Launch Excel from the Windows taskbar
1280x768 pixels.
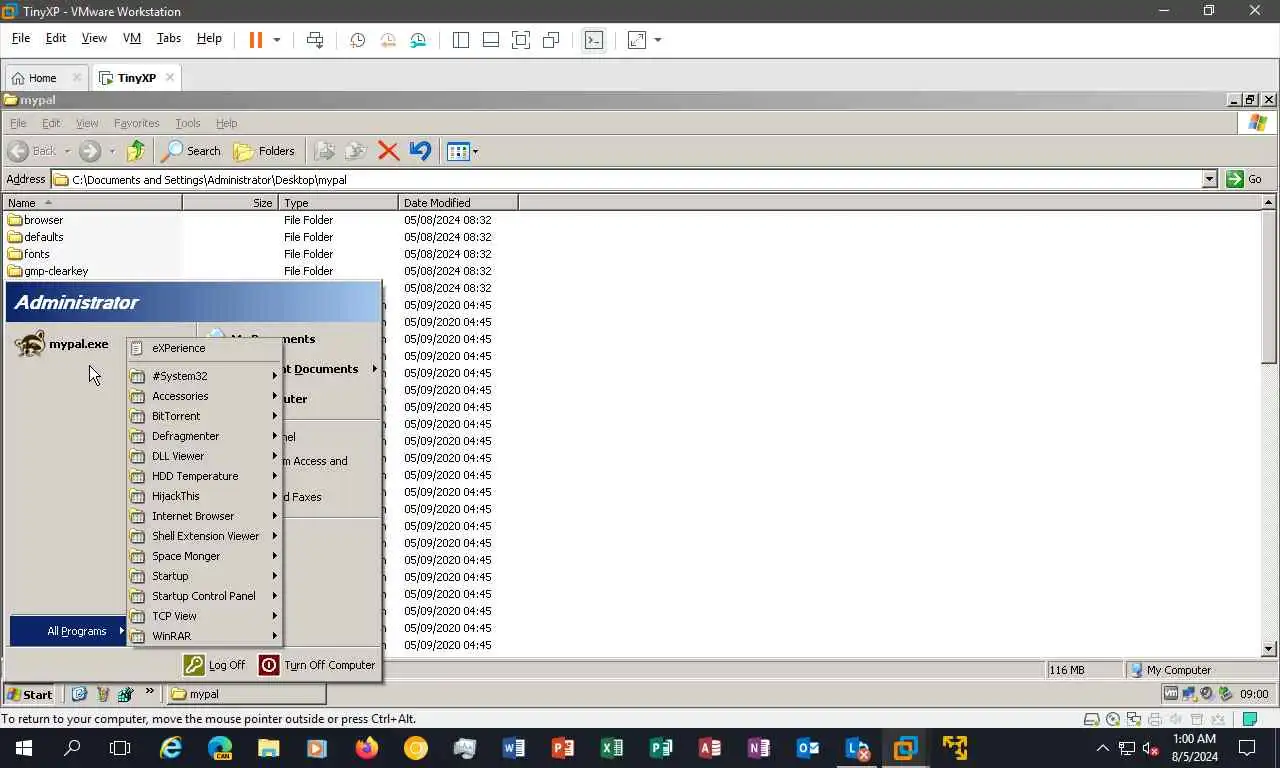[x=612, y=747]
